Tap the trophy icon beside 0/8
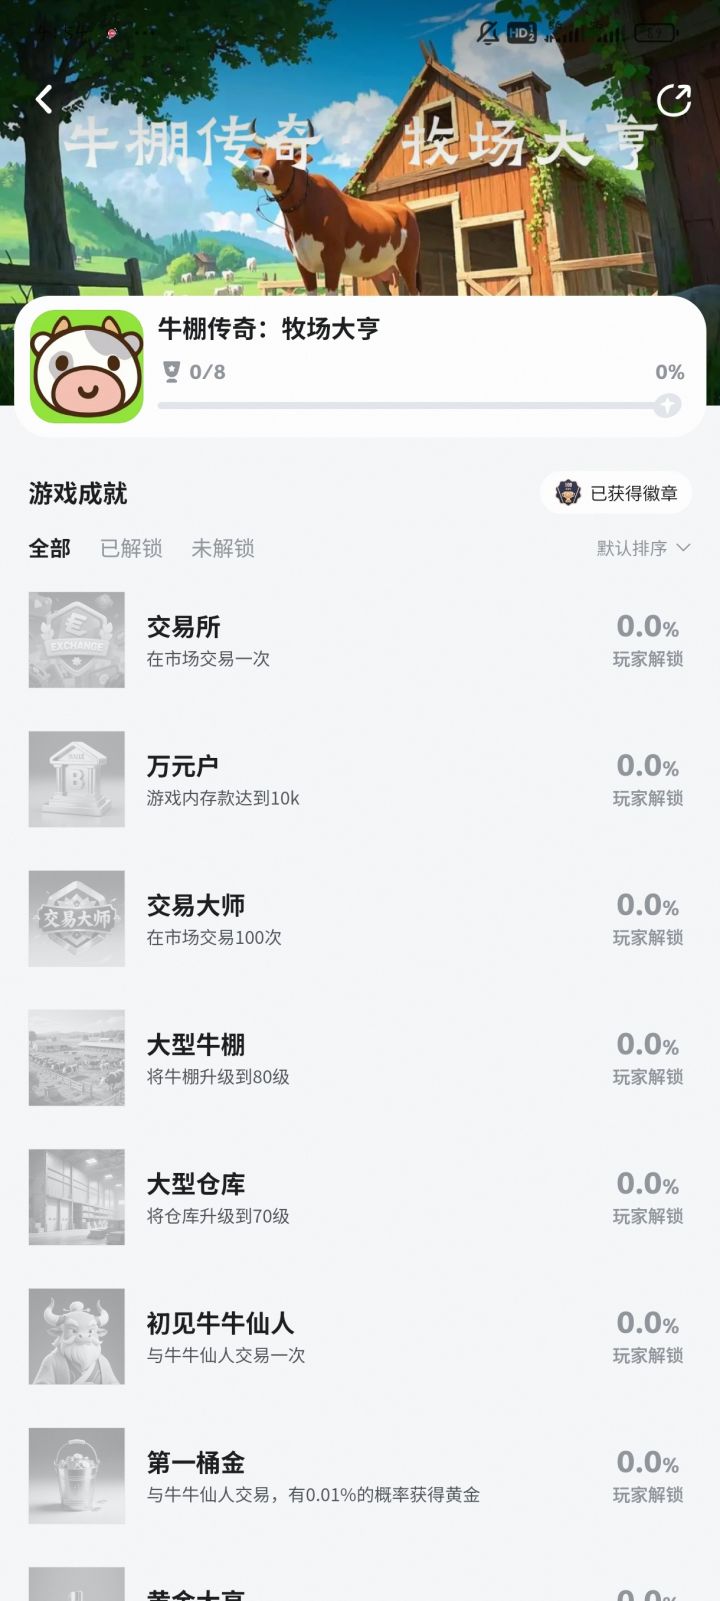Image resolution: width=720 pixels, height=1601 pixels. [172, 372]
